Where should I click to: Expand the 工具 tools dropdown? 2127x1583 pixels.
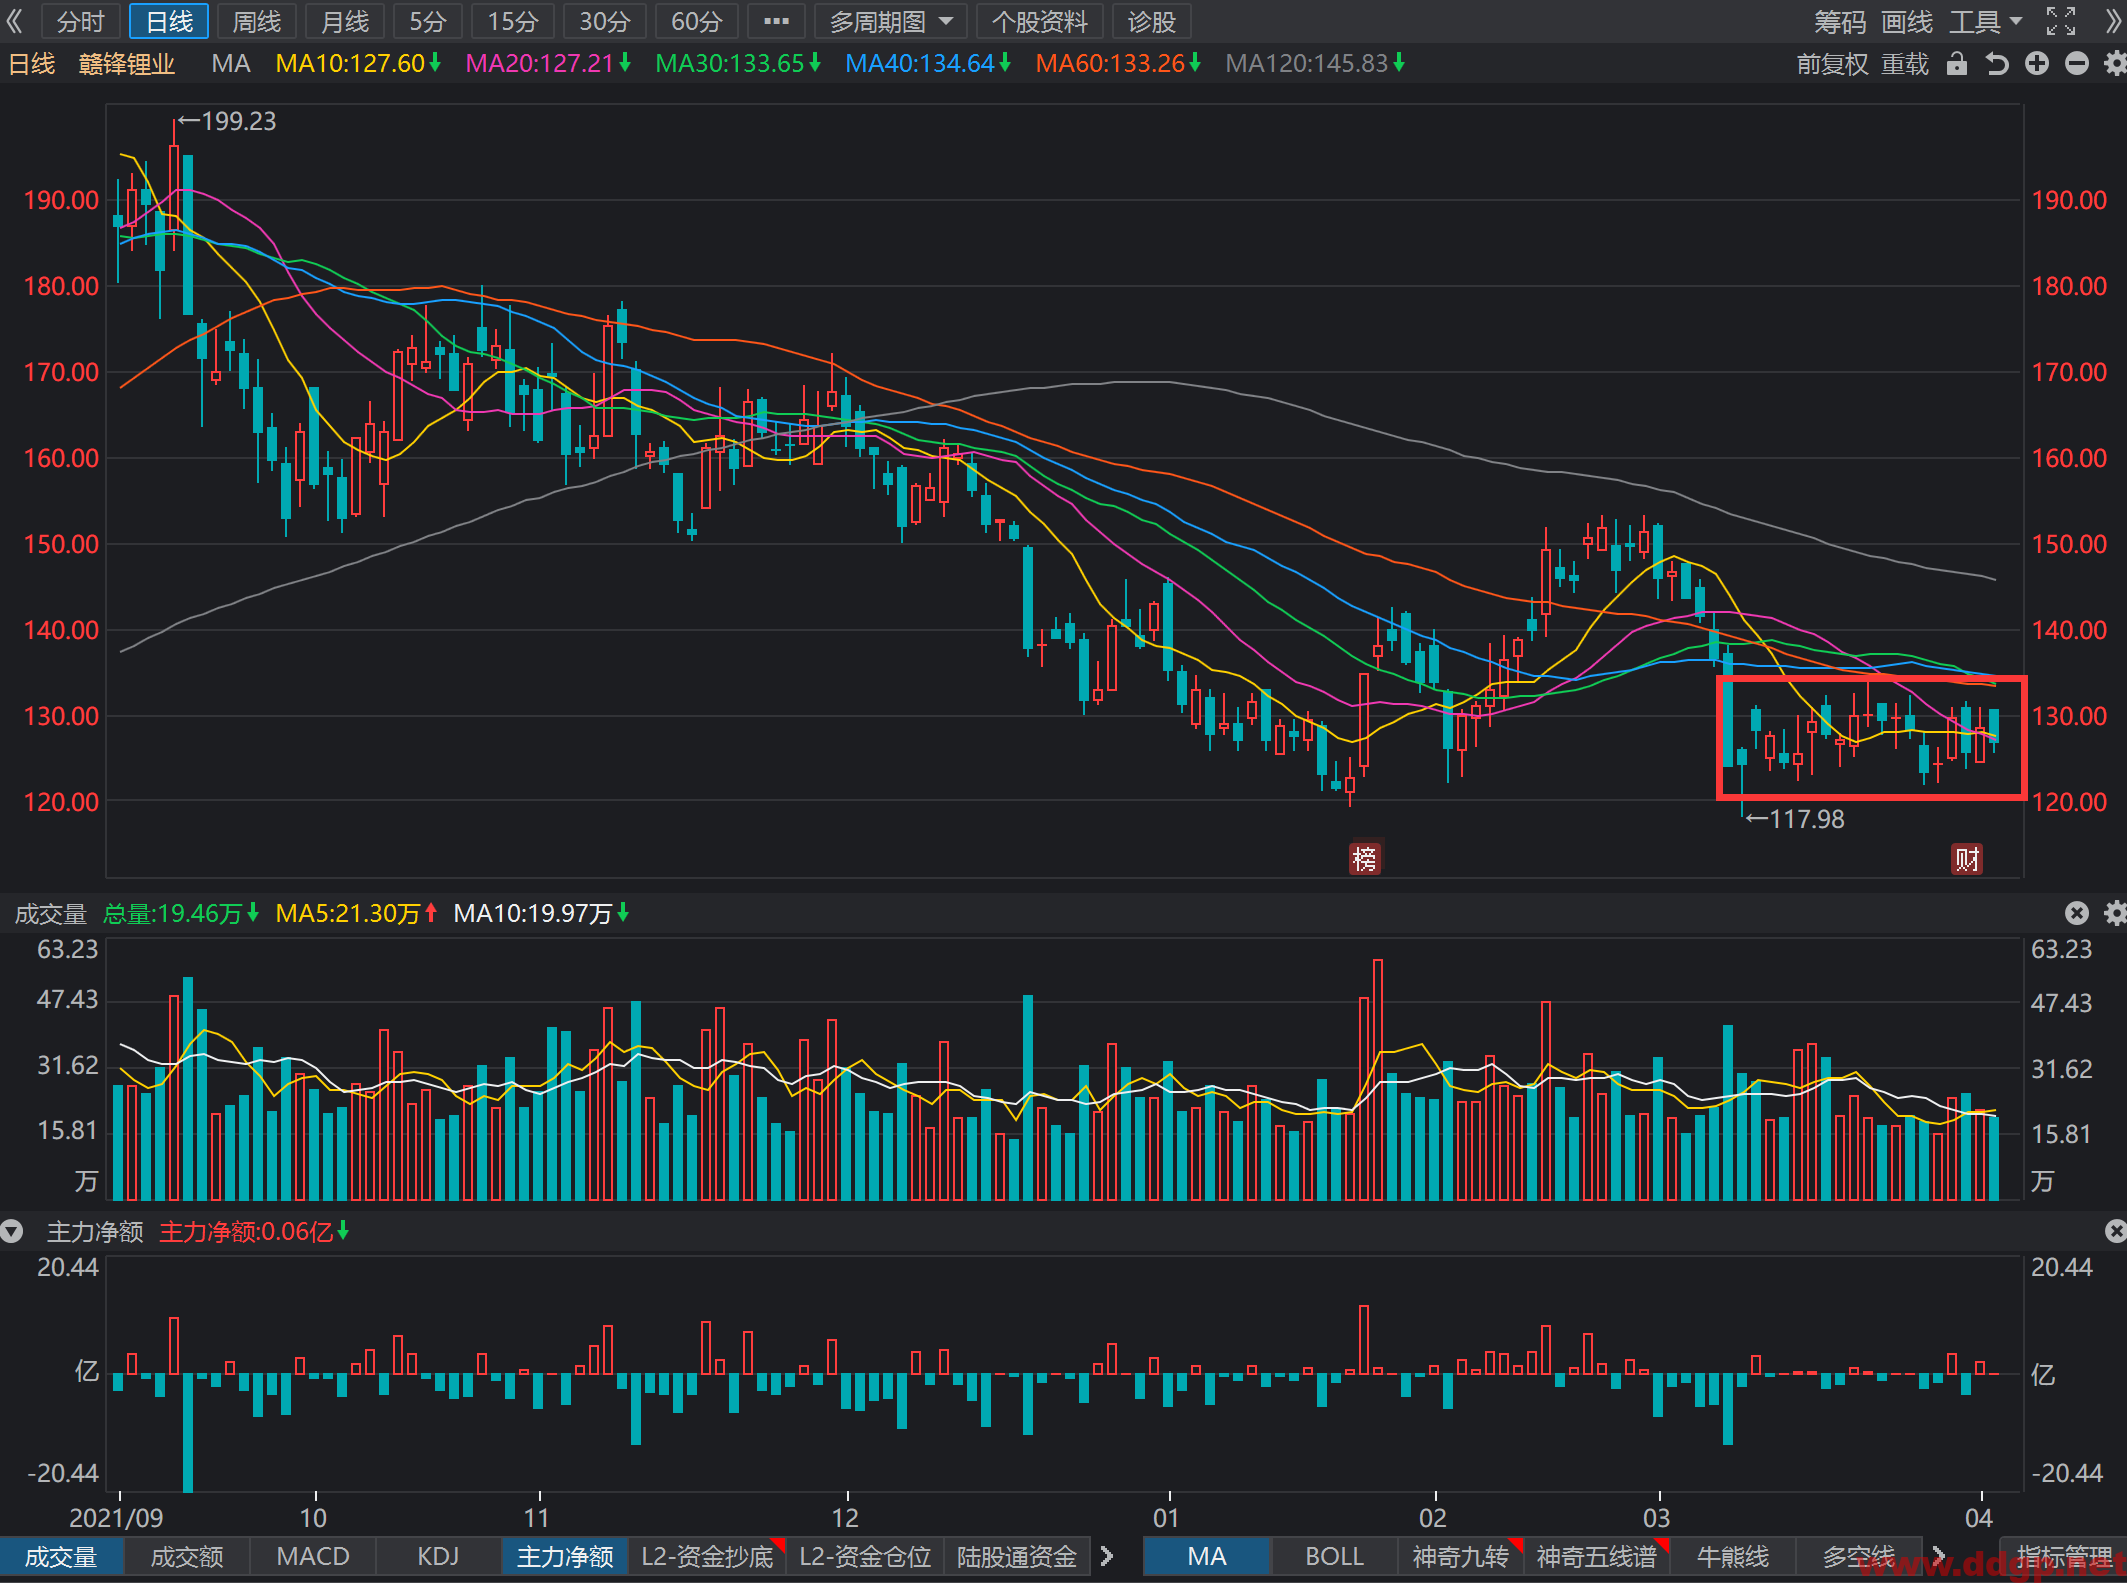(1986, 21)
